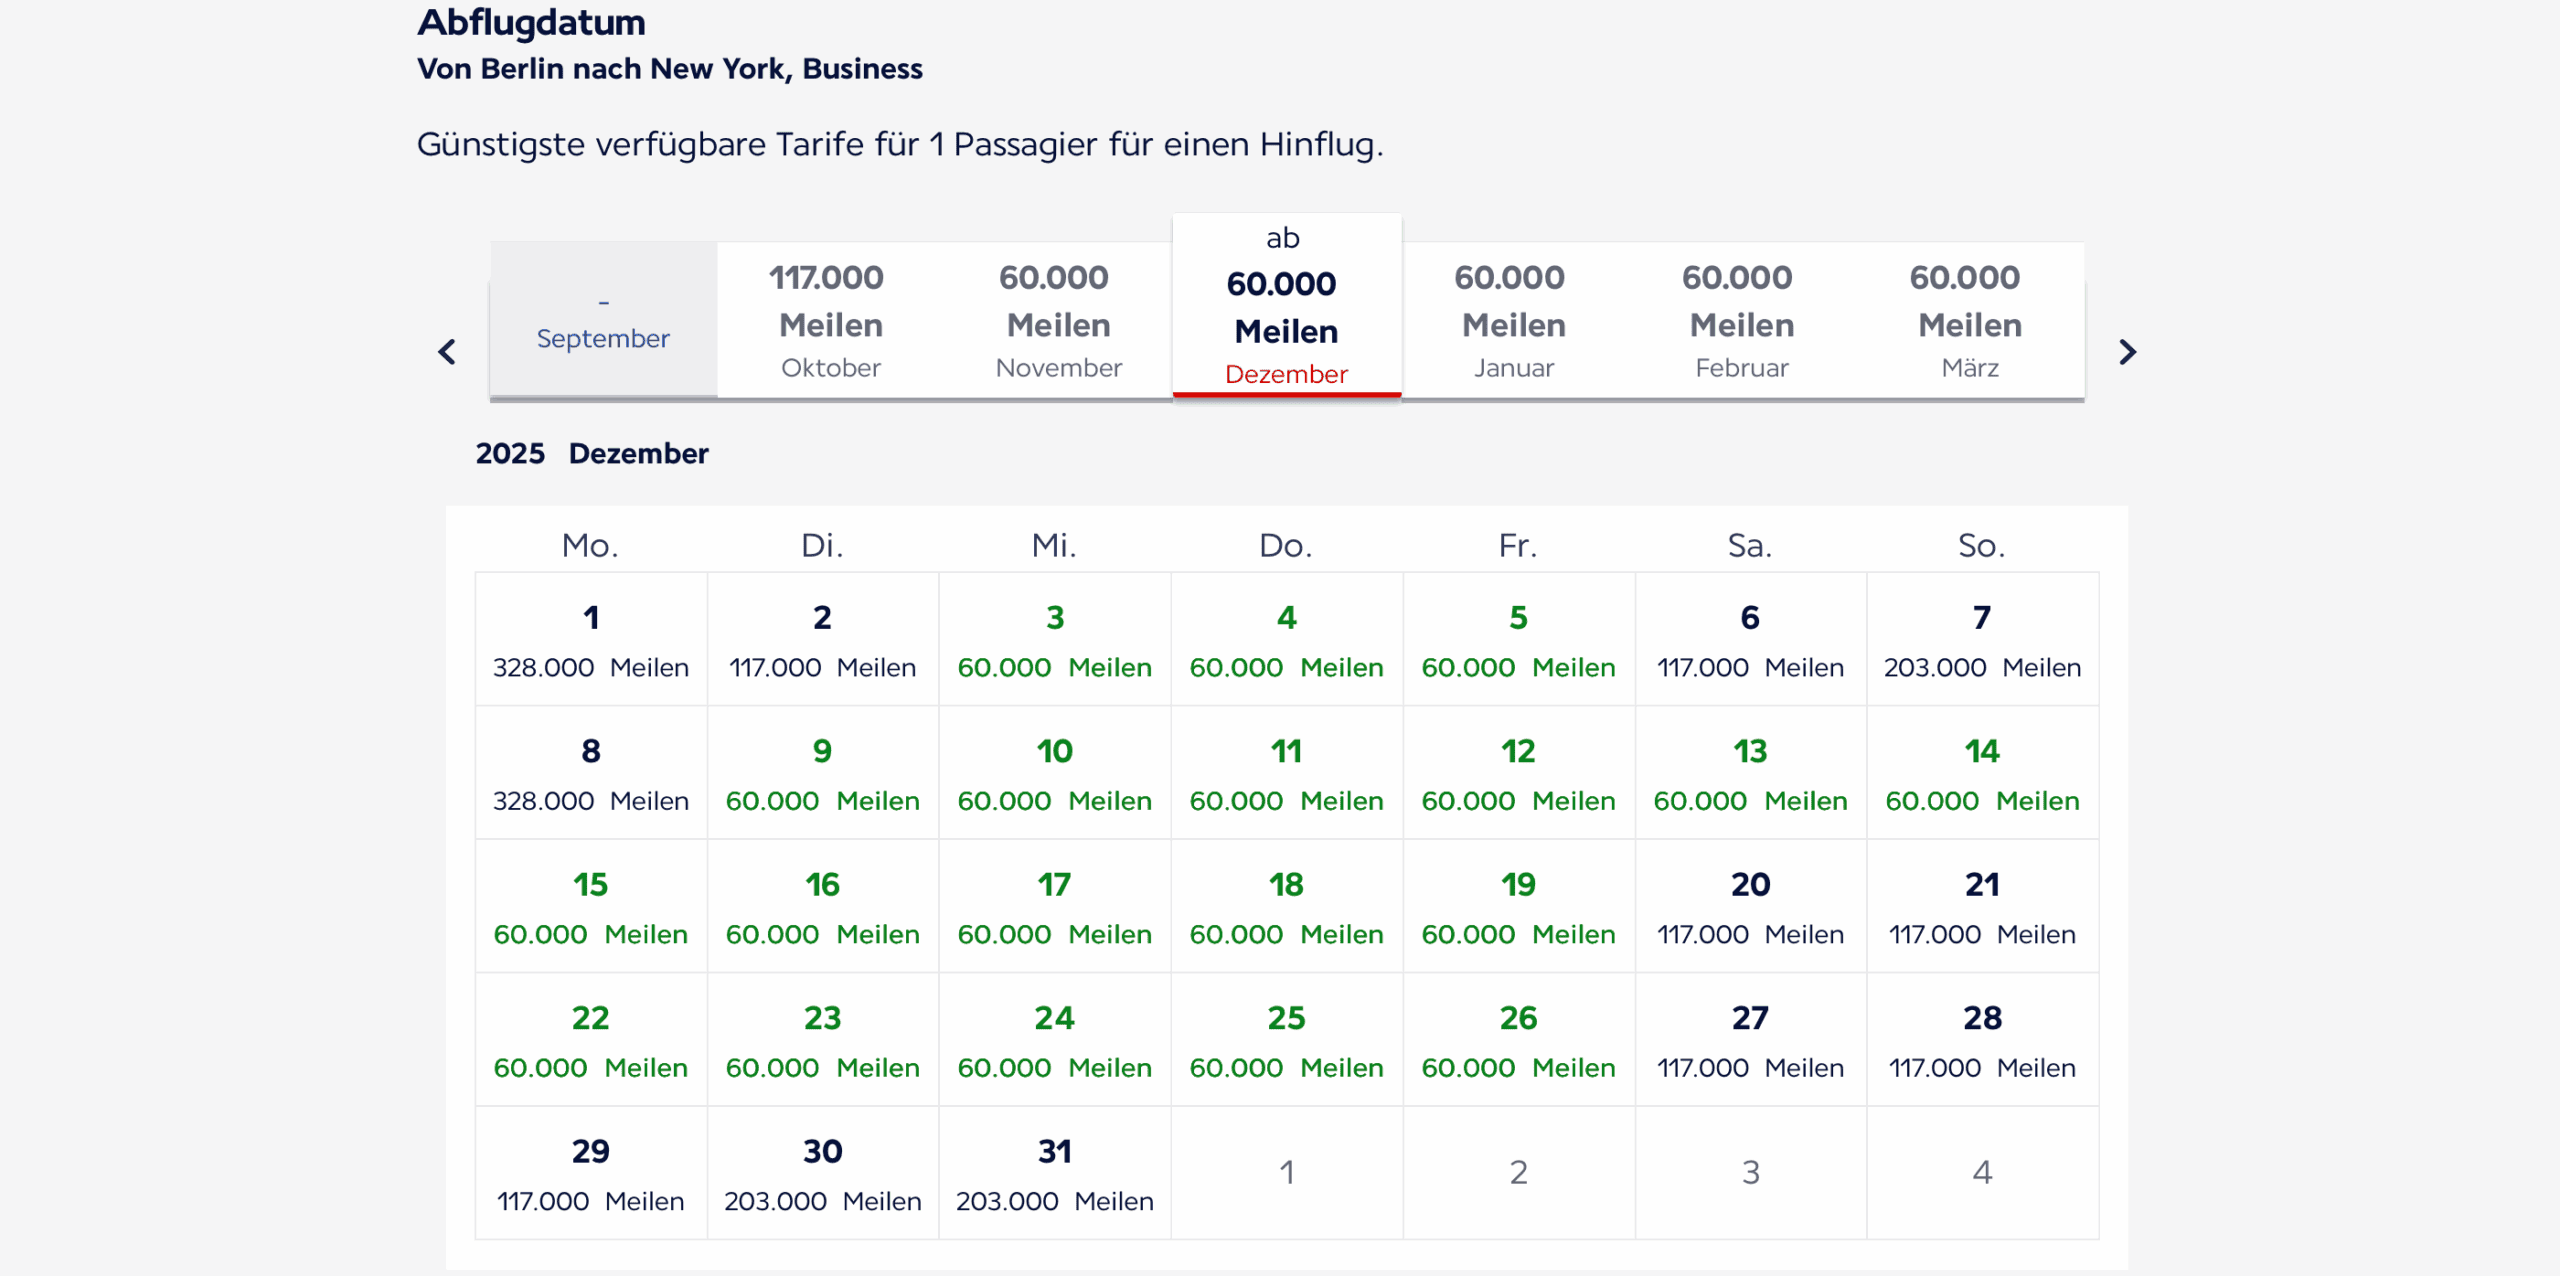The image size is (2560, 1276).
Task: Pick Saturday December 13 departure
Action: pyautogui.click(x=1750, y=773)
